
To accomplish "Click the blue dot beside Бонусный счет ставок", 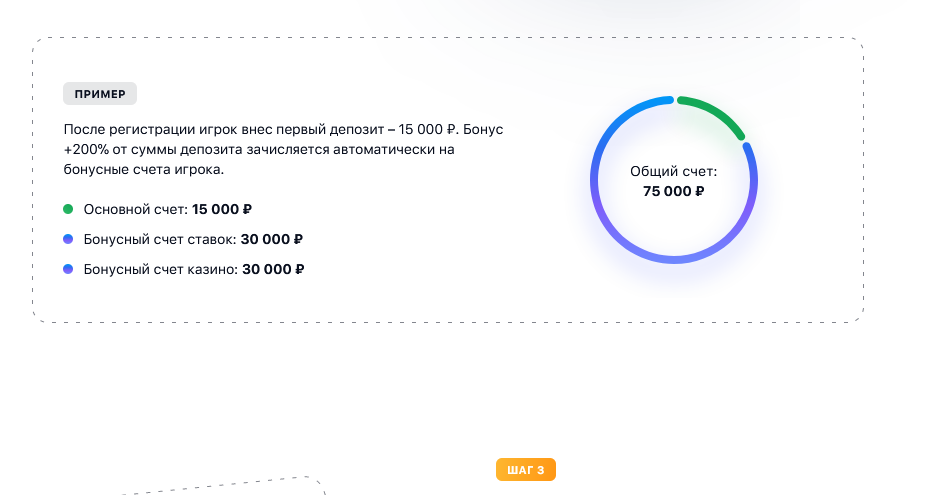I will 68,239.
